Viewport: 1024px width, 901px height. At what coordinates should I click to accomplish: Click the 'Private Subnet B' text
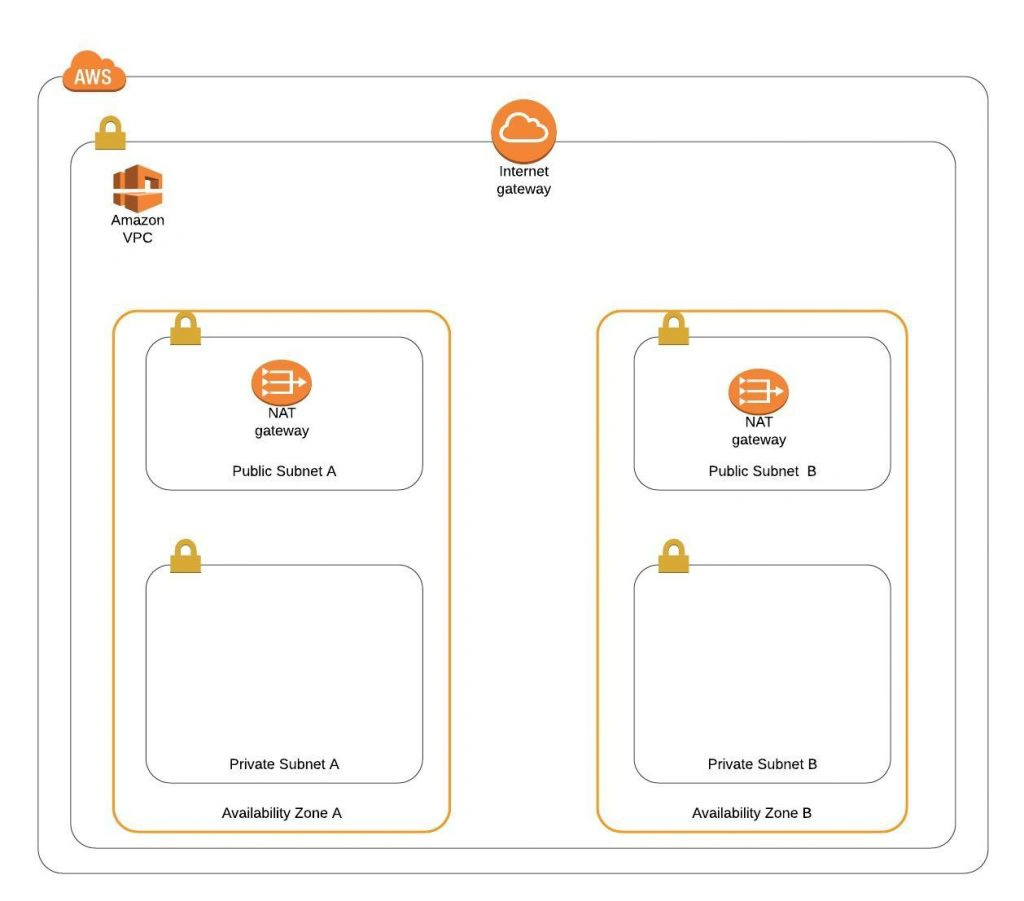[762, 764]
